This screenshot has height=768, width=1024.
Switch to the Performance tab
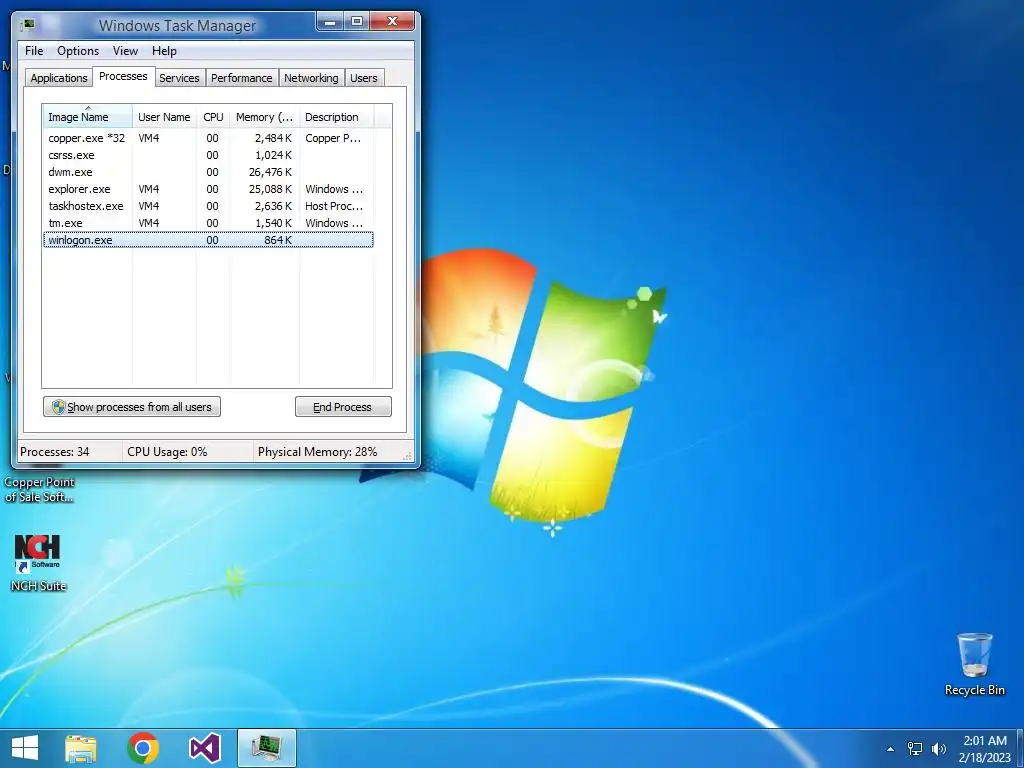point(241,78)
